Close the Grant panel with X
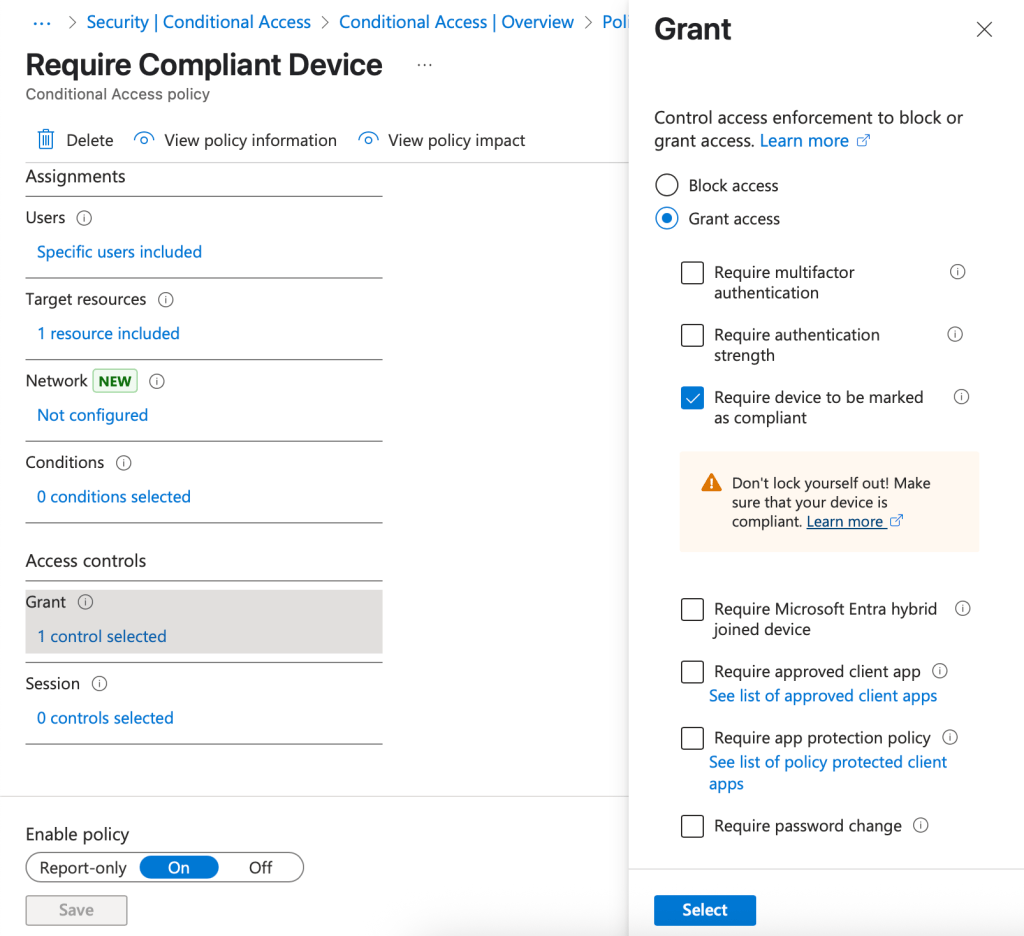Viewport: 1024px width, 936px height. pyautogui.click(x=984, y=30)
